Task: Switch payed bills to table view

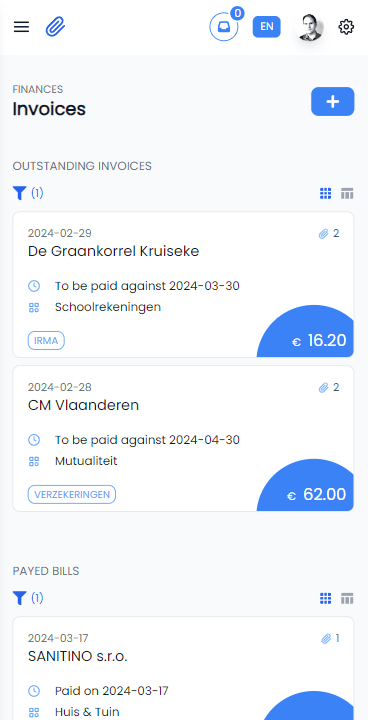Action: [x=347, y=598]
